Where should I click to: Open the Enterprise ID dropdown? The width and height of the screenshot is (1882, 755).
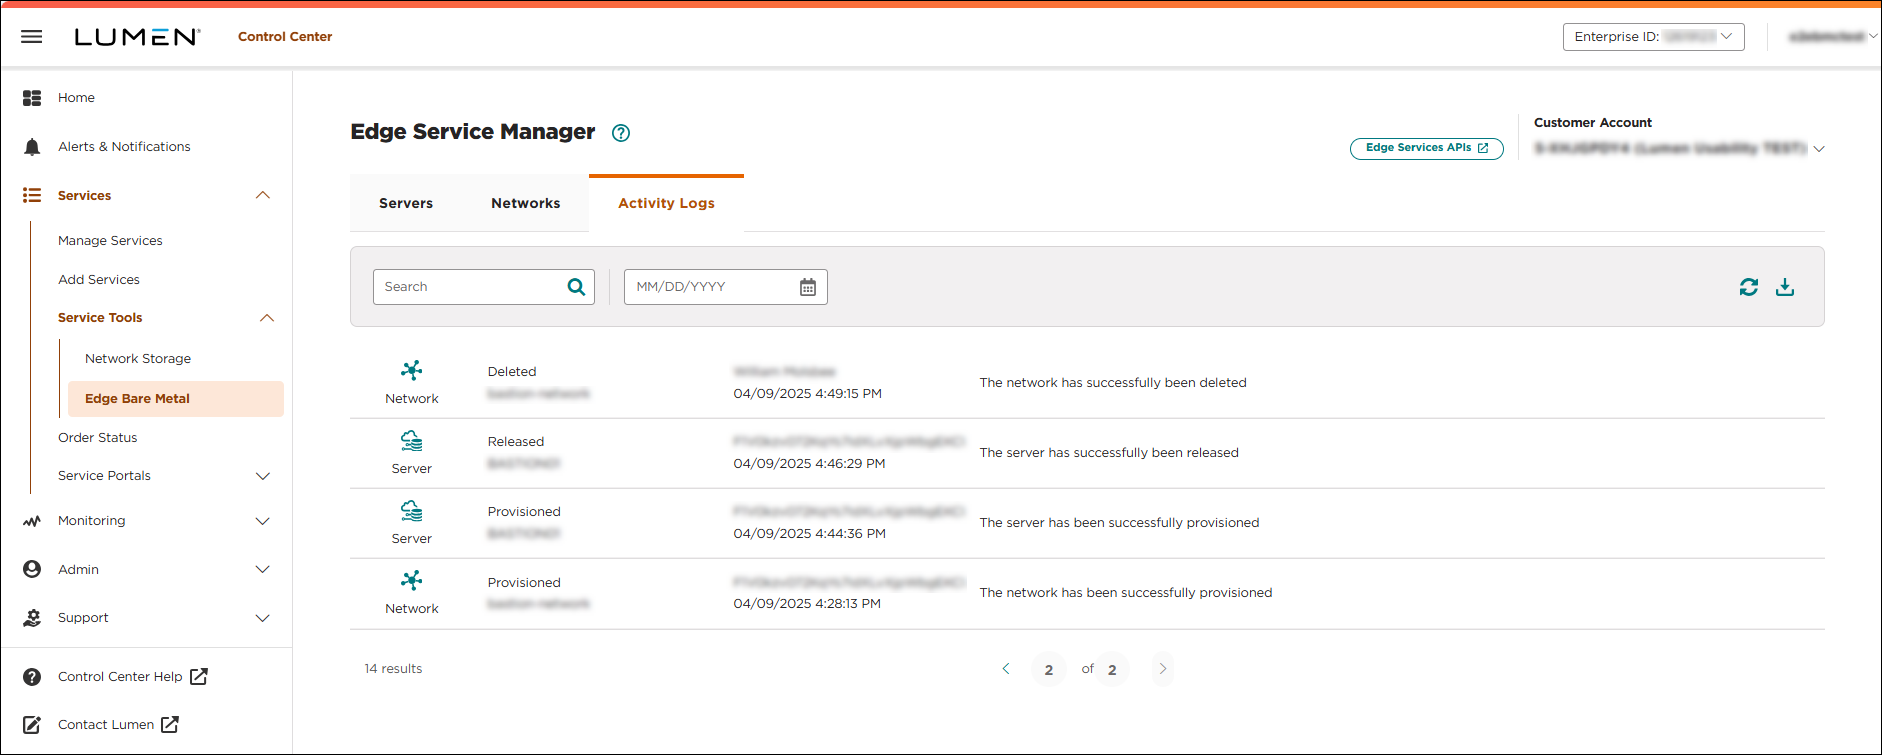click(1654, 37)
